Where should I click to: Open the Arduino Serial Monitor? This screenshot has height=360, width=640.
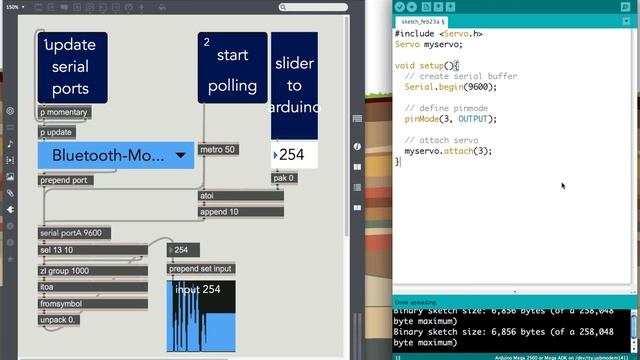coord(625,7)
